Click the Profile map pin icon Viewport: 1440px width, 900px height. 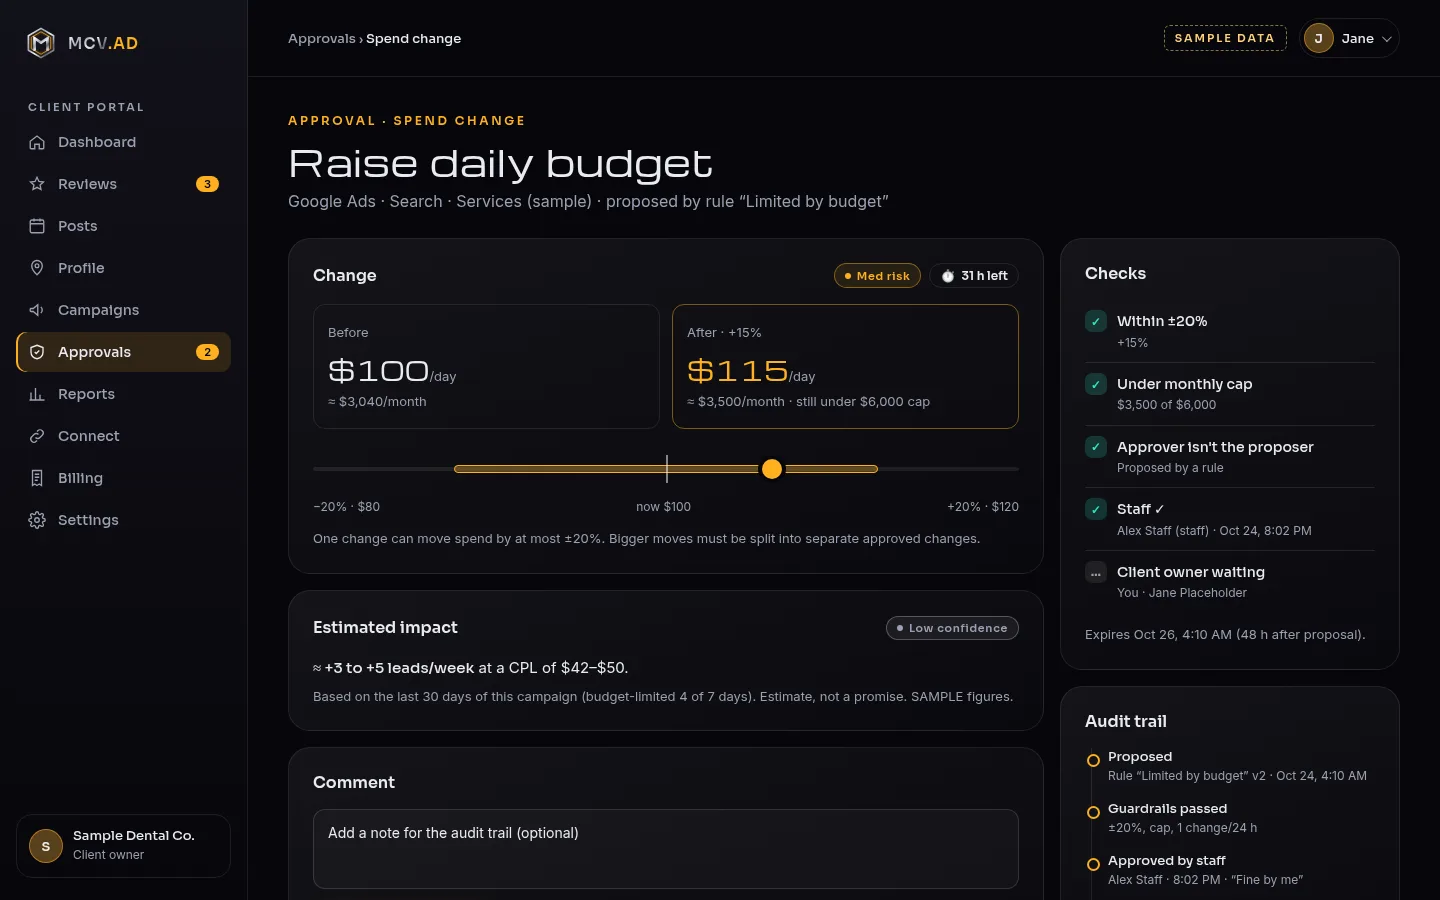(37, 268)
